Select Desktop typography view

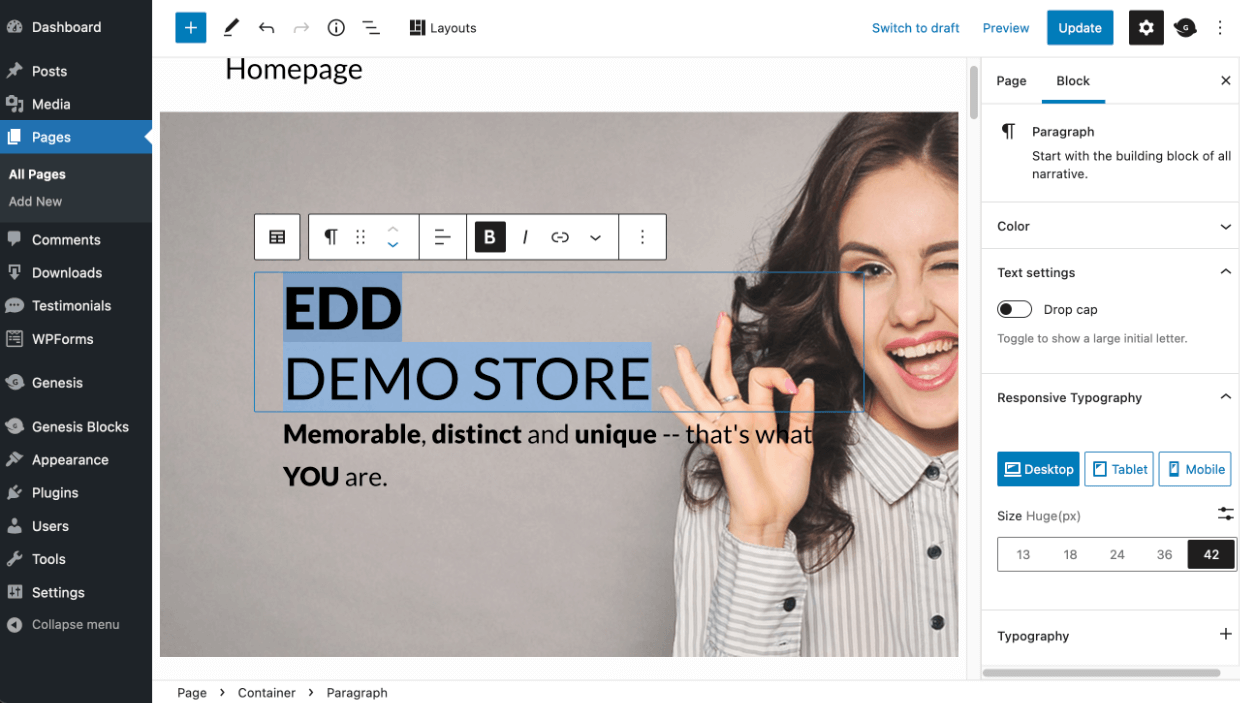[x=1038, y=469]
